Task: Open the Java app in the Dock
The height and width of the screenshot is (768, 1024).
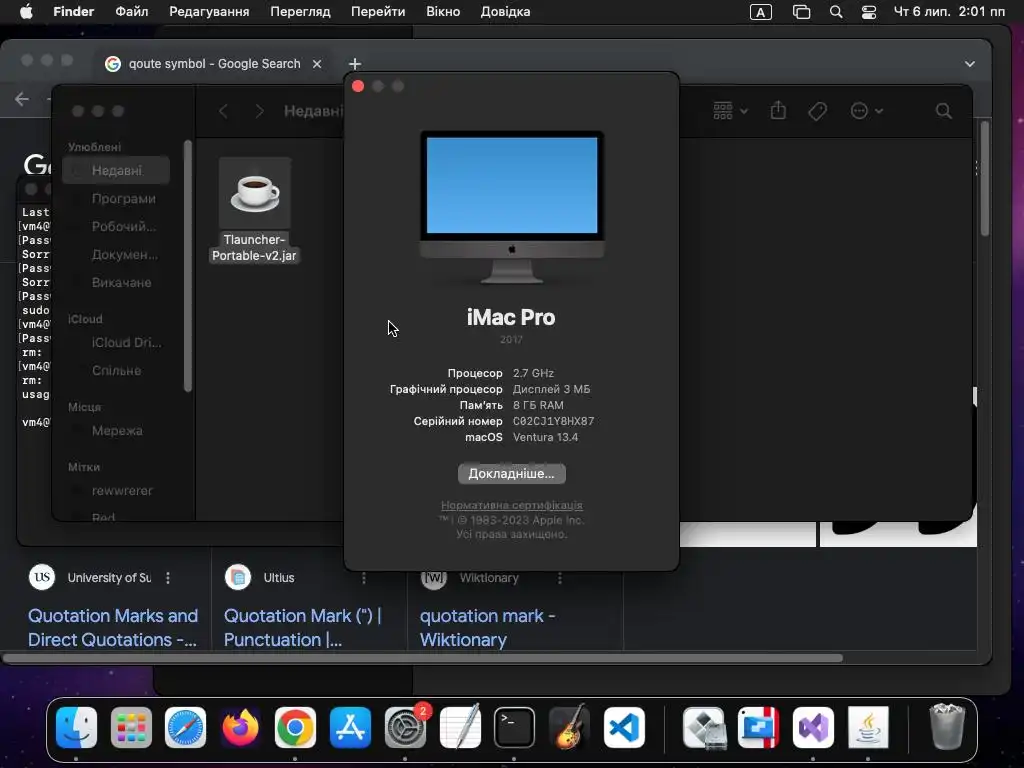Action: (x=869, y=727)
